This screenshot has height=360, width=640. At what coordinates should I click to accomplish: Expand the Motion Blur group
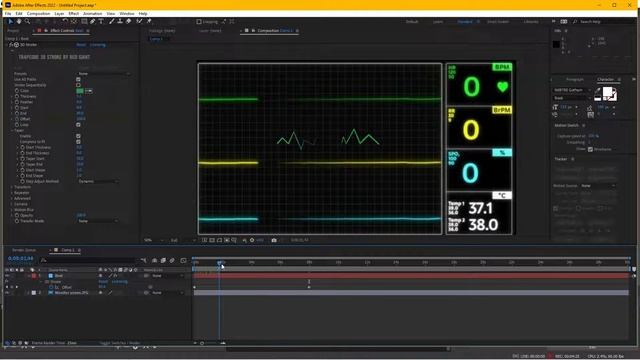11,210
